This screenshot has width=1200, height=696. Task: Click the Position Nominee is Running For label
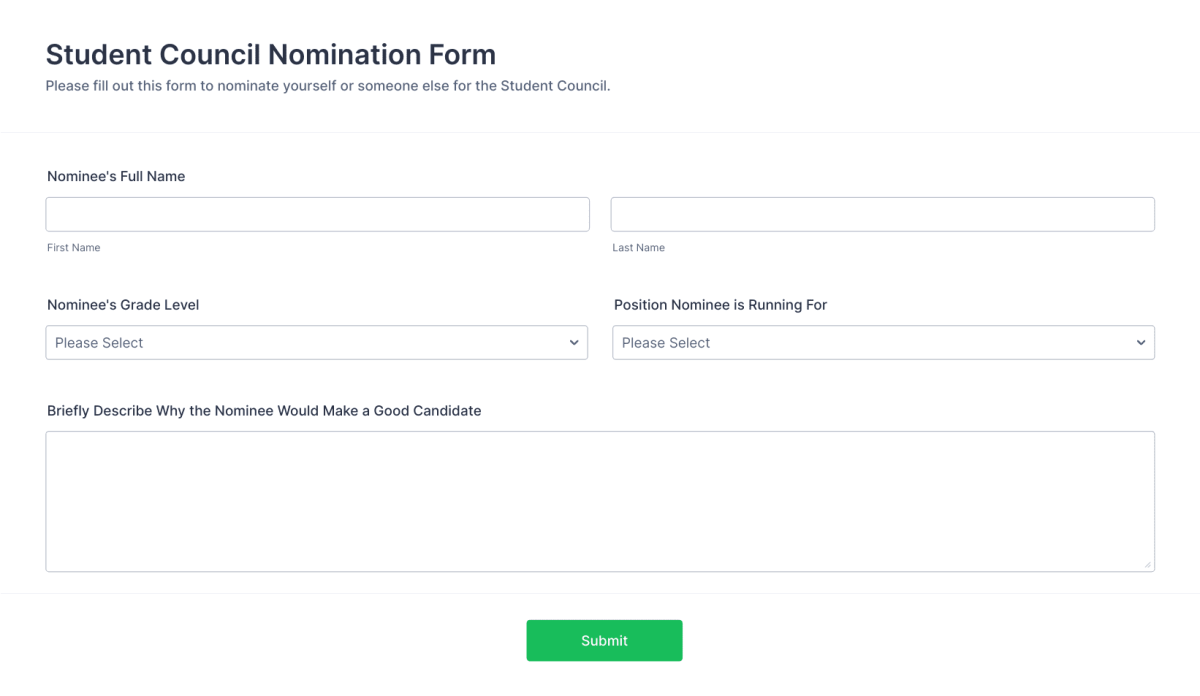click(720, 304)
